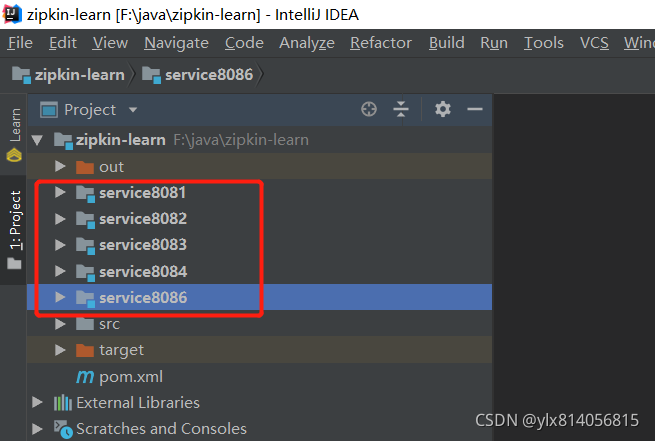Collapse the zipkin-learn root node
Viewport: 655px width, 441px height.
38,140
